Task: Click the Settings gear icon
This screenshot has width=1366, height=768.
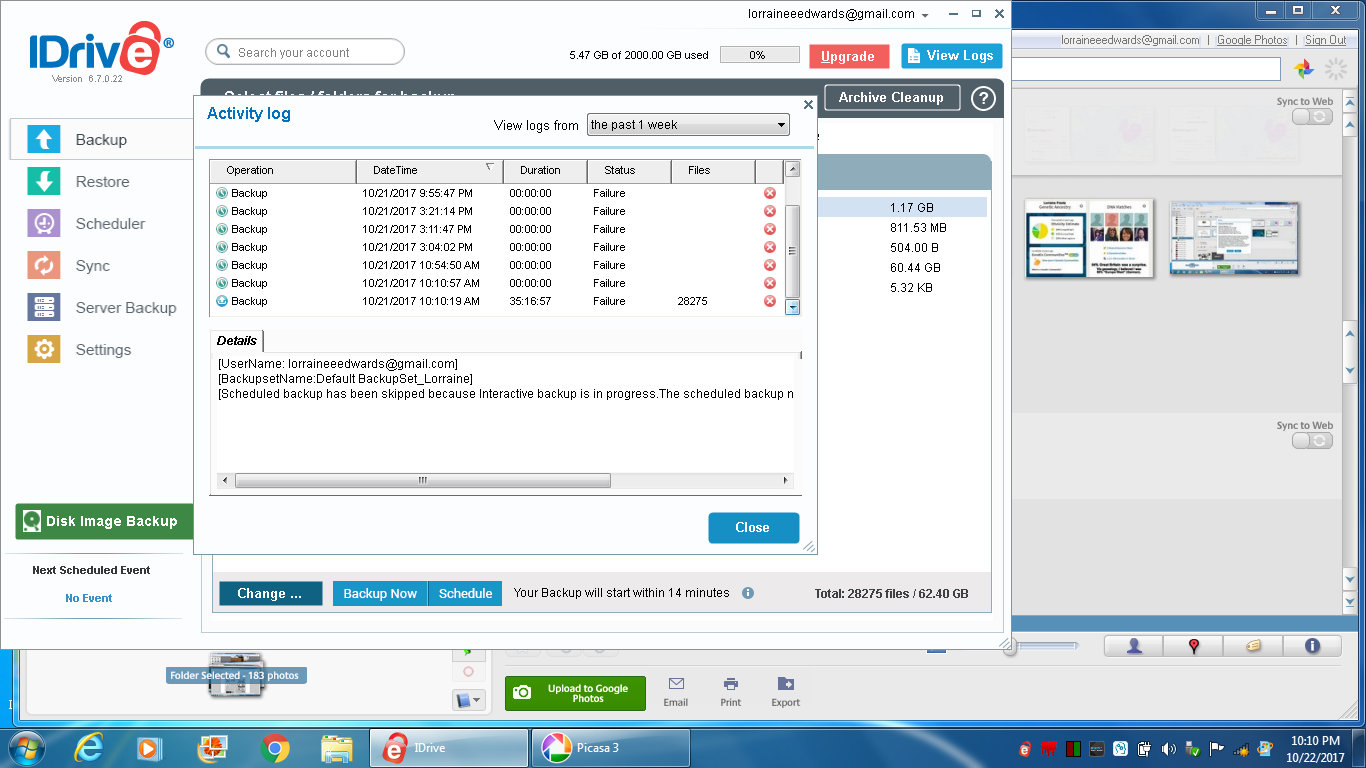Action: point(43,350)
